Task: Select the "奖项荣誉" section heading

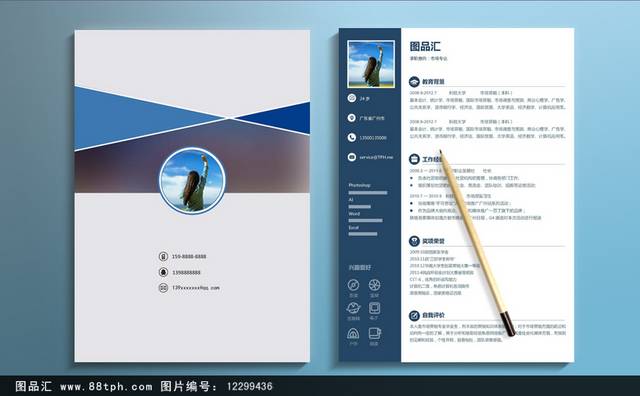Action: pyautogui.click(x=433, y=241)
